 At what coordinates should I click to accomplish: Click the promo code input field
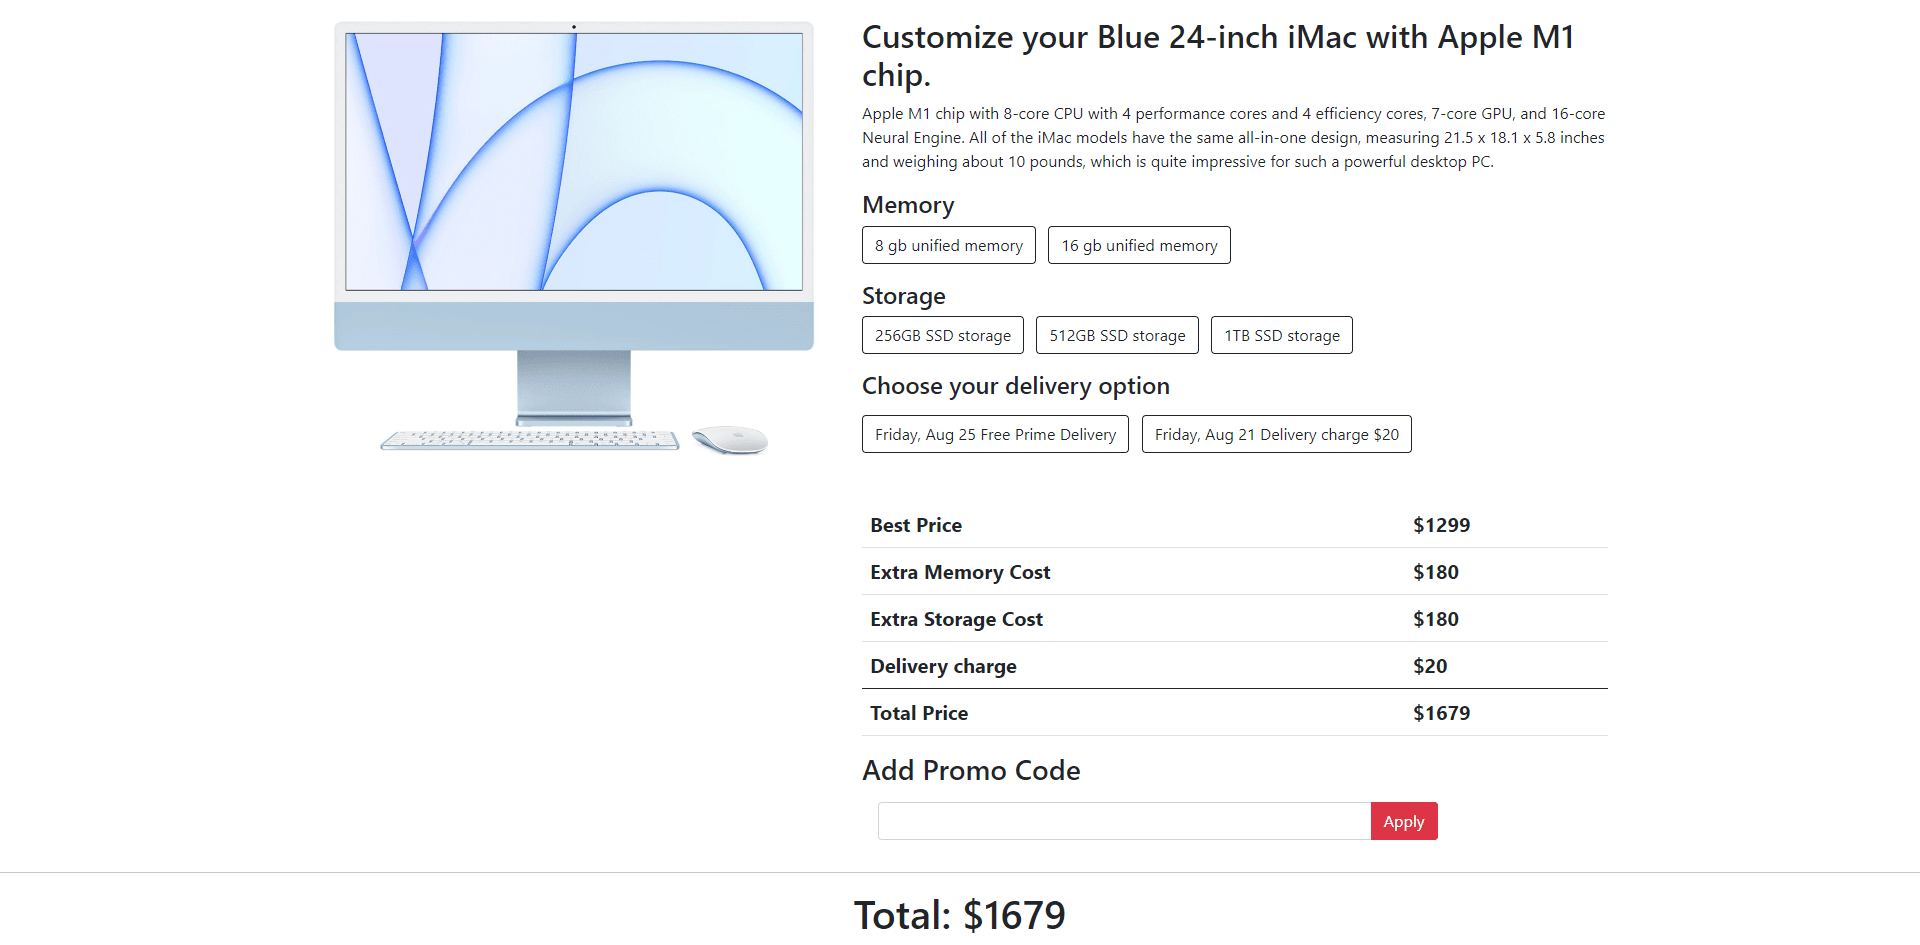point(1124,821)
